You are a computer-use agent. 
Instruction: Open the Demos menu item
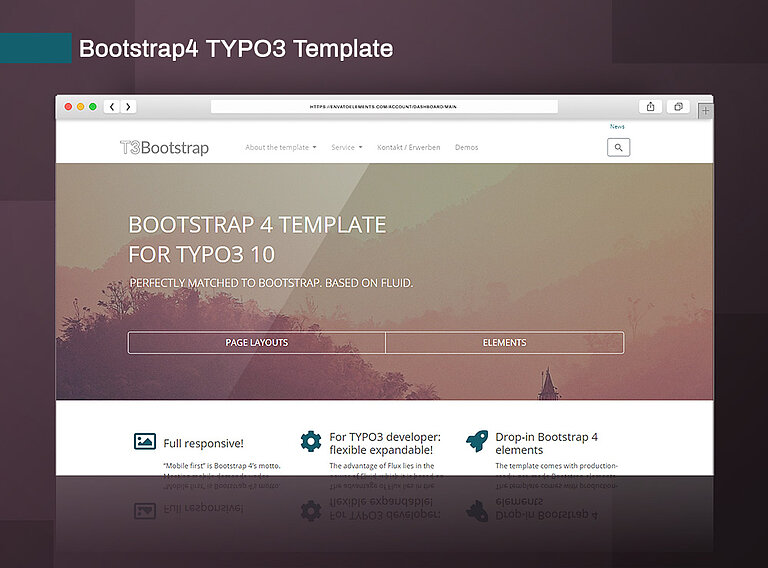(466, 147)
